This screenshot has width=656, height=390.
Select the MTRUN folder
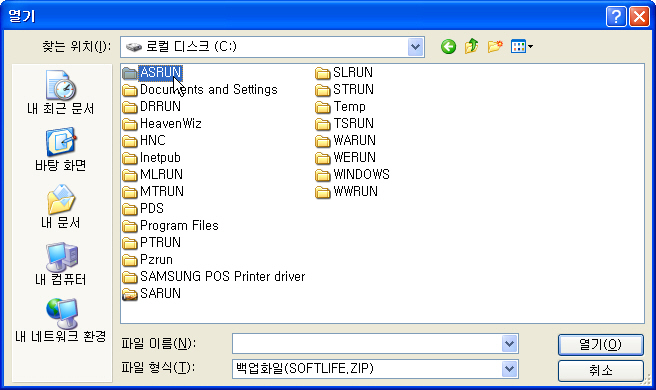point(153,192)
